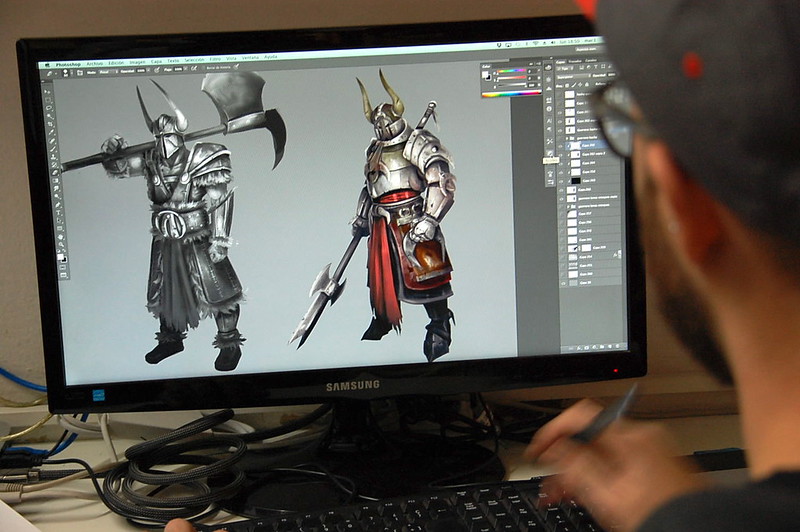
Task: Create a new group with the folder icon
Action: click(x=602, y=347)
